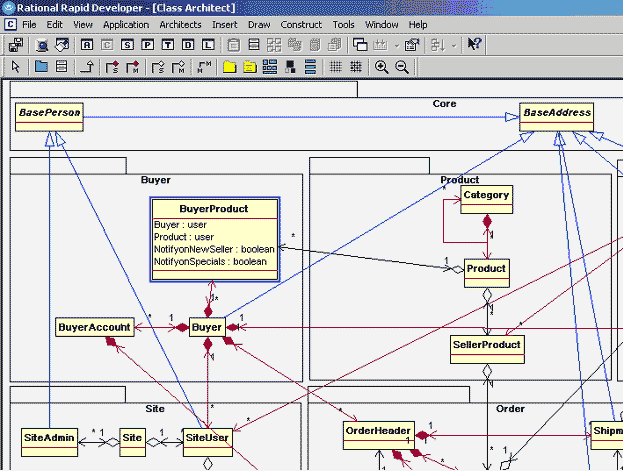The image size is (623, 471).
Task: Click the zoom in magnifier icon
Action: pyautogui.click(x=381, y=67)
